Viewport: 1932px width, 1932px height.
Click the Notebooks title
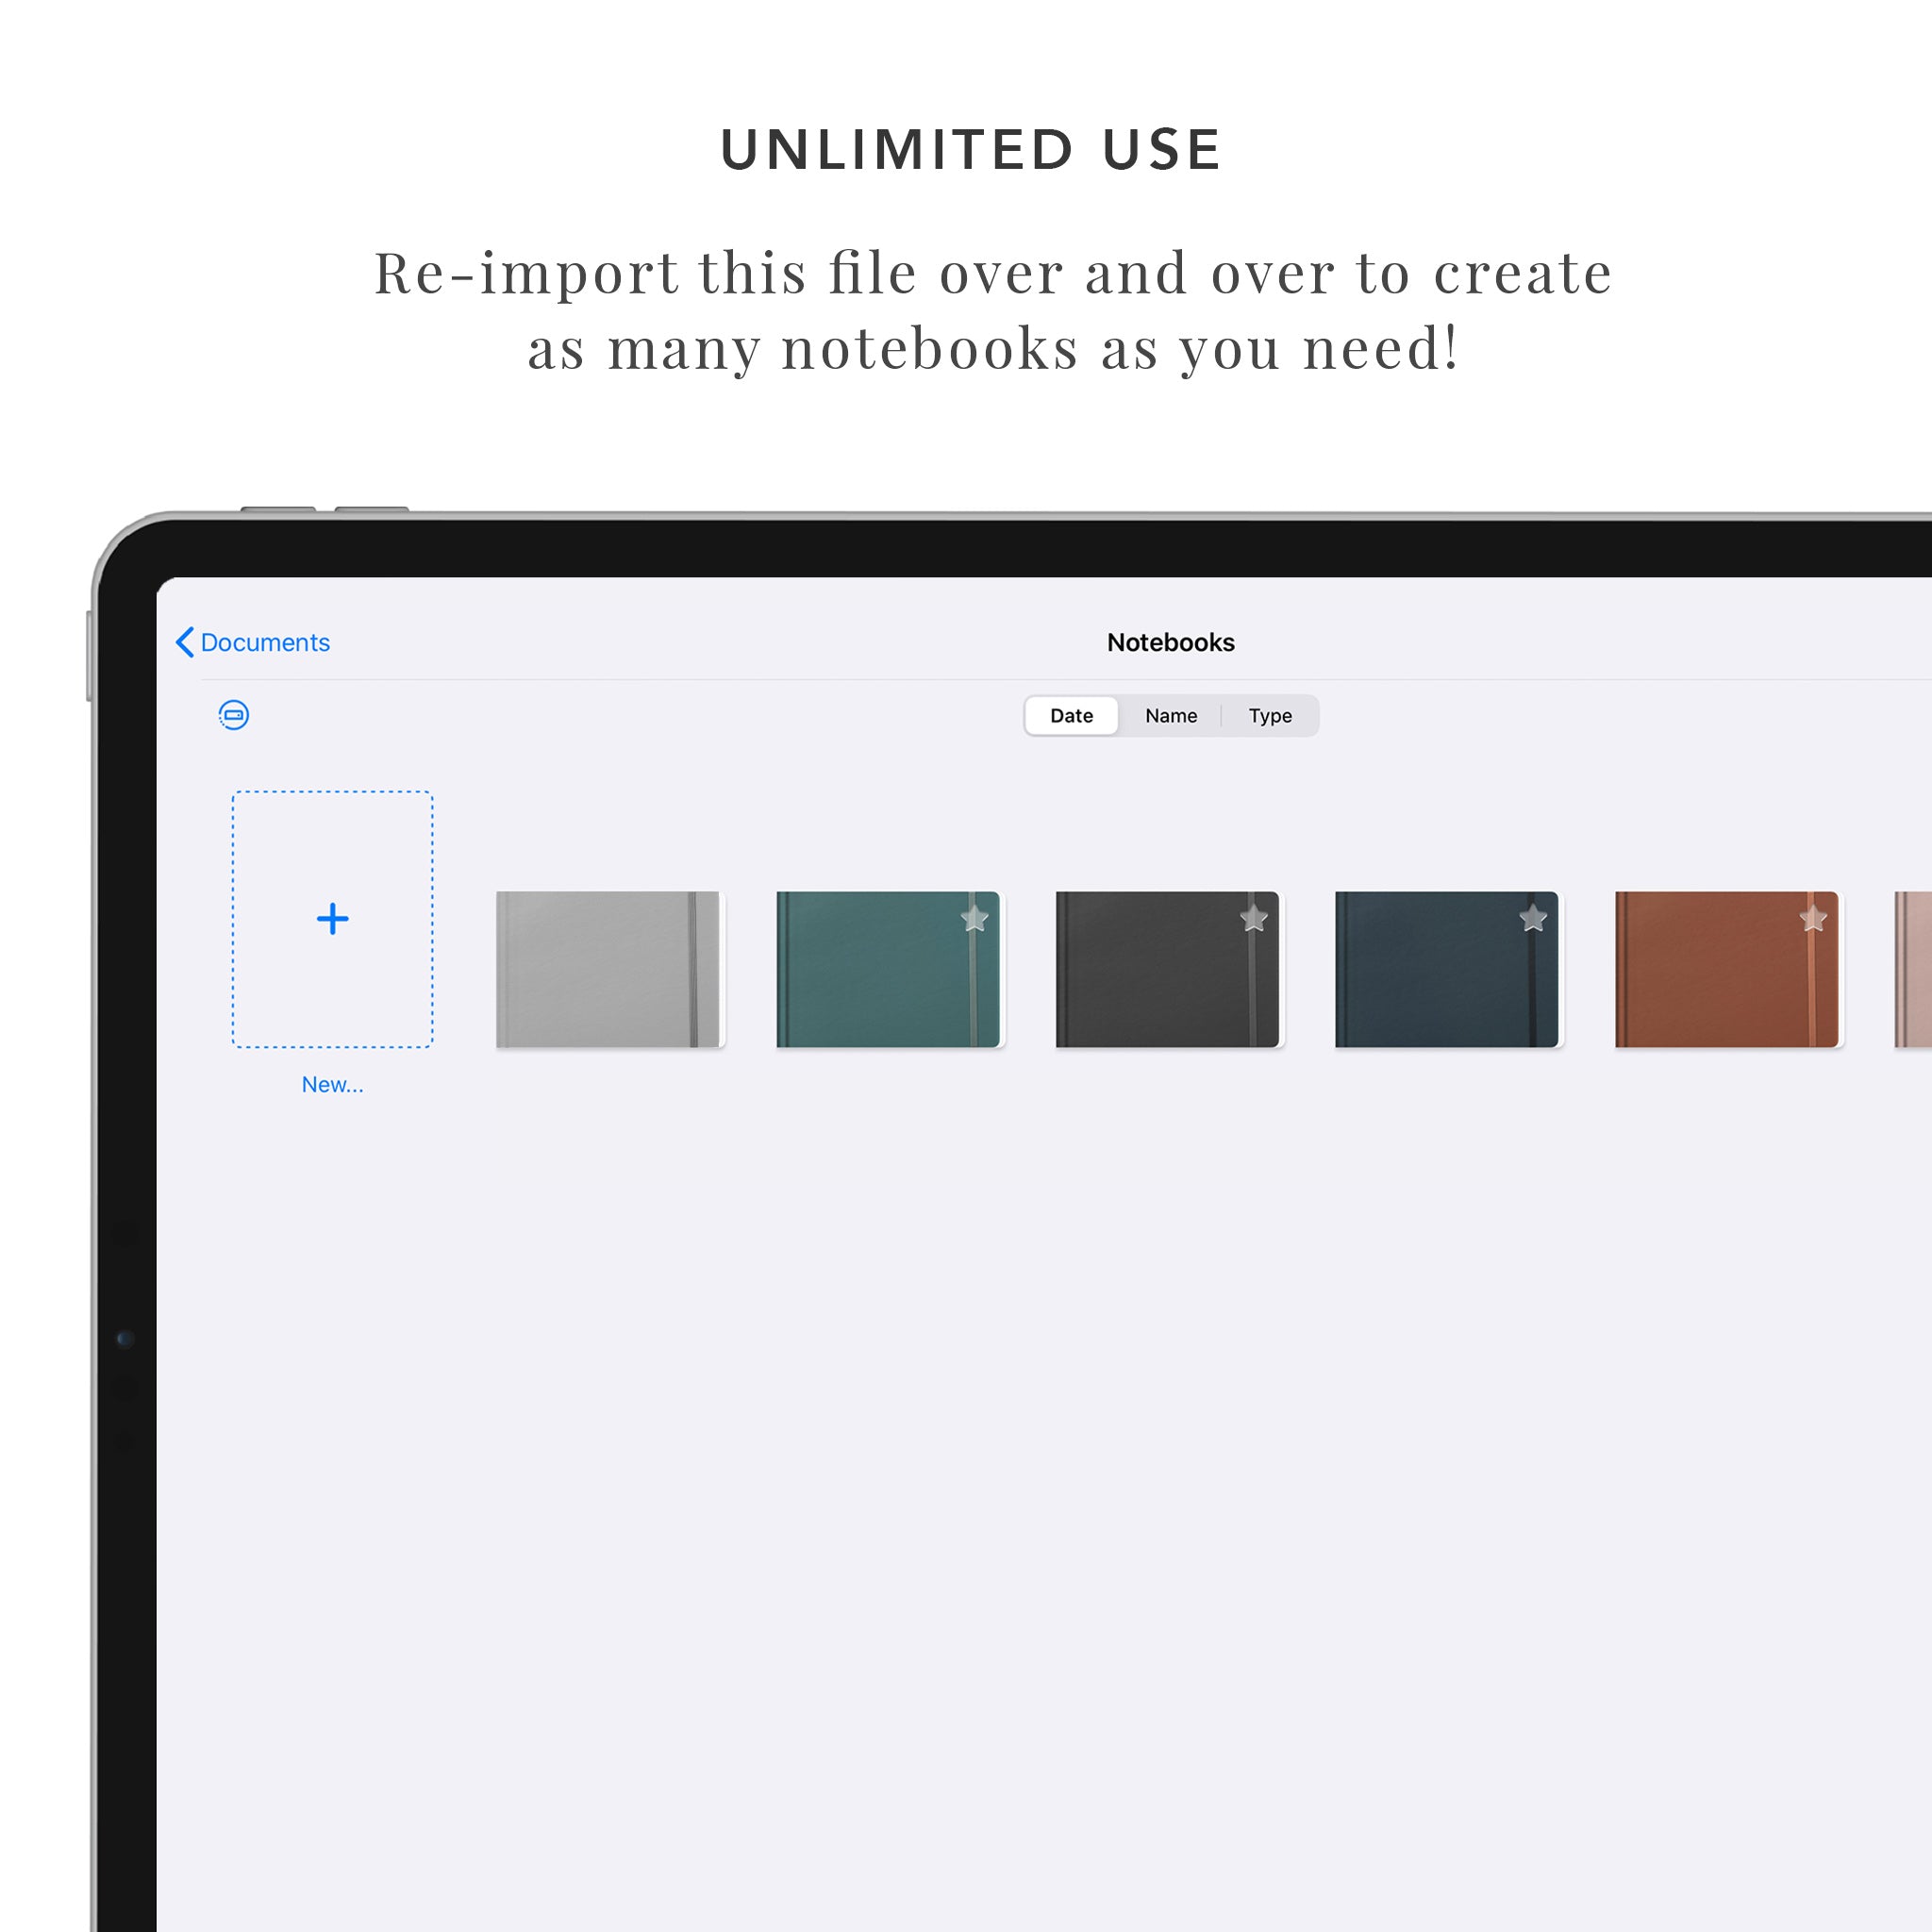coord(1170,642)
